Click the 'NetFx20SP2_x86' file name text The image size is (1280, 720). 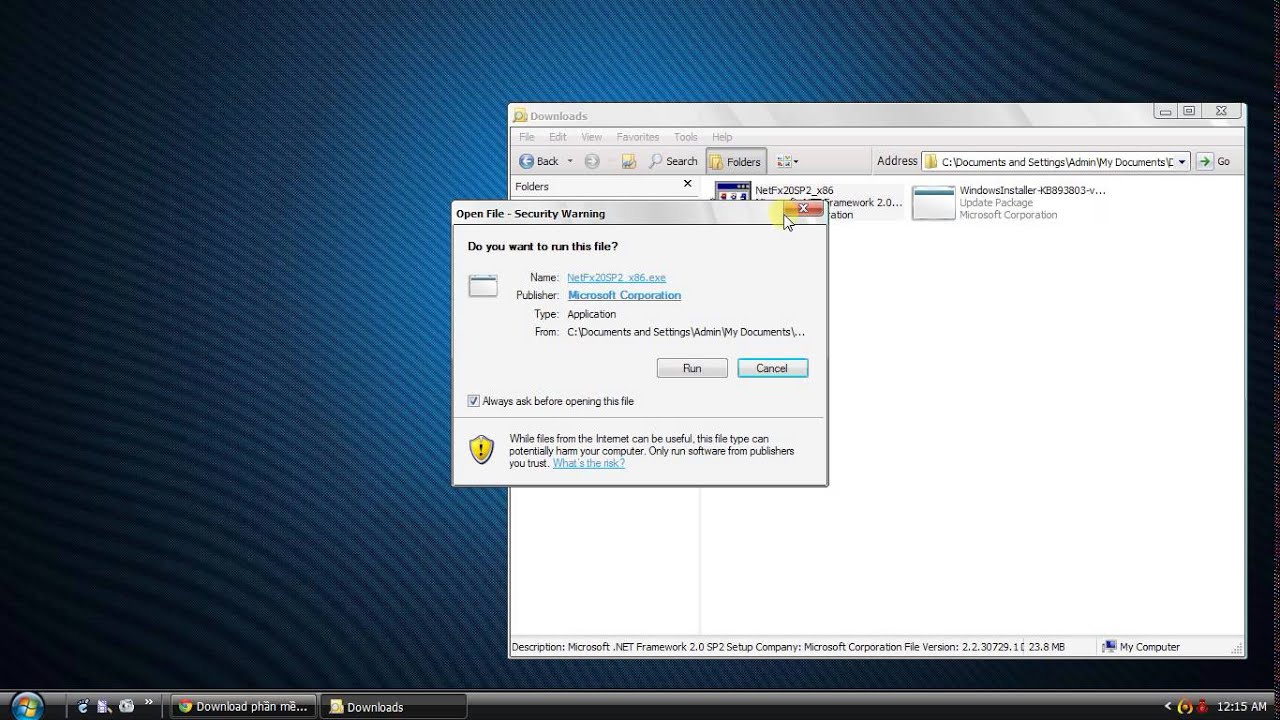794,190
